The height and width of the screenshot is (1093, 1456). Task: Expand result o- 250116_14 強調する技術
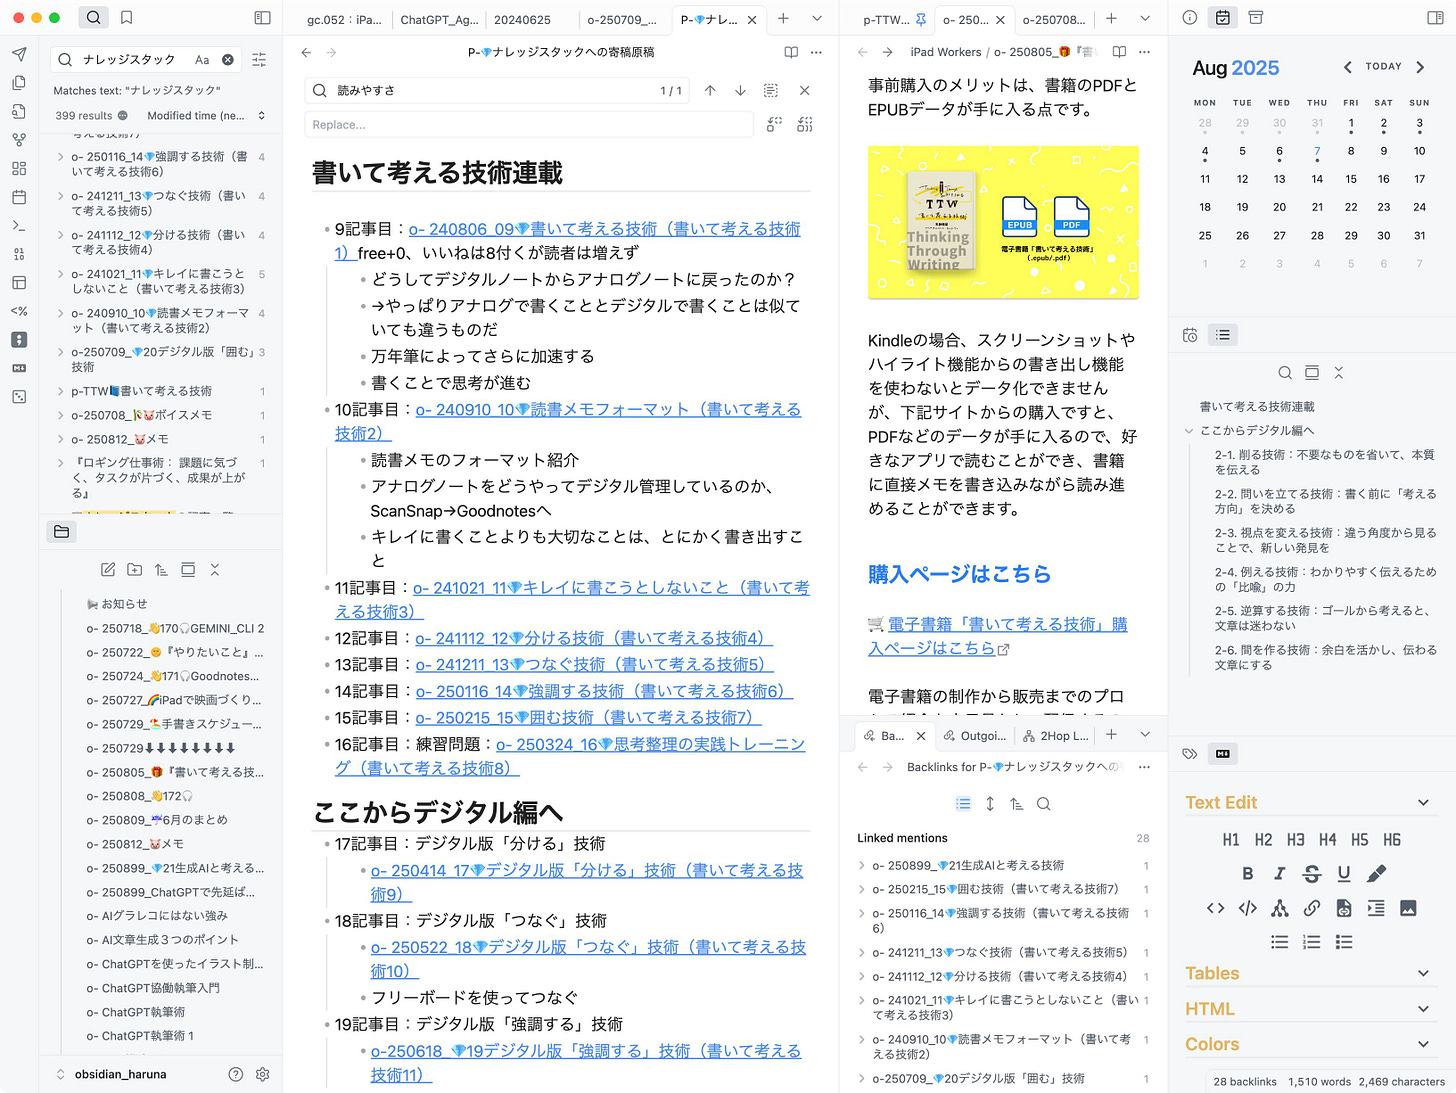(61, 157)
